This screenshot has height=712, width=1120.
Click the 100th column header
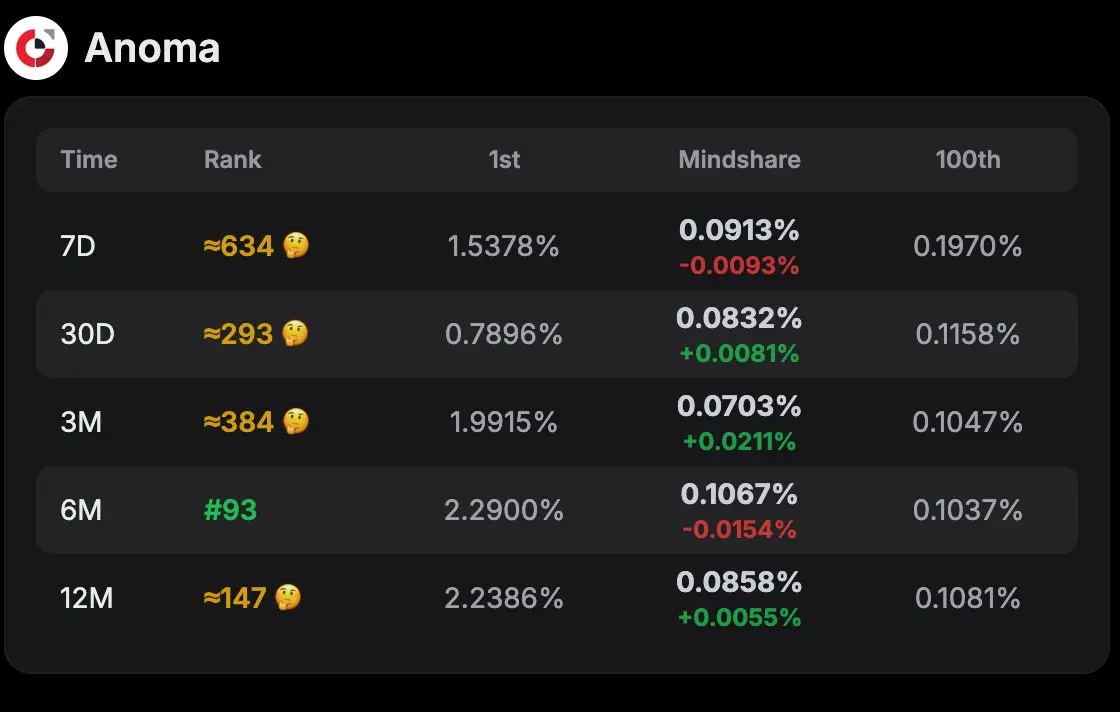[x=968, y=159]
